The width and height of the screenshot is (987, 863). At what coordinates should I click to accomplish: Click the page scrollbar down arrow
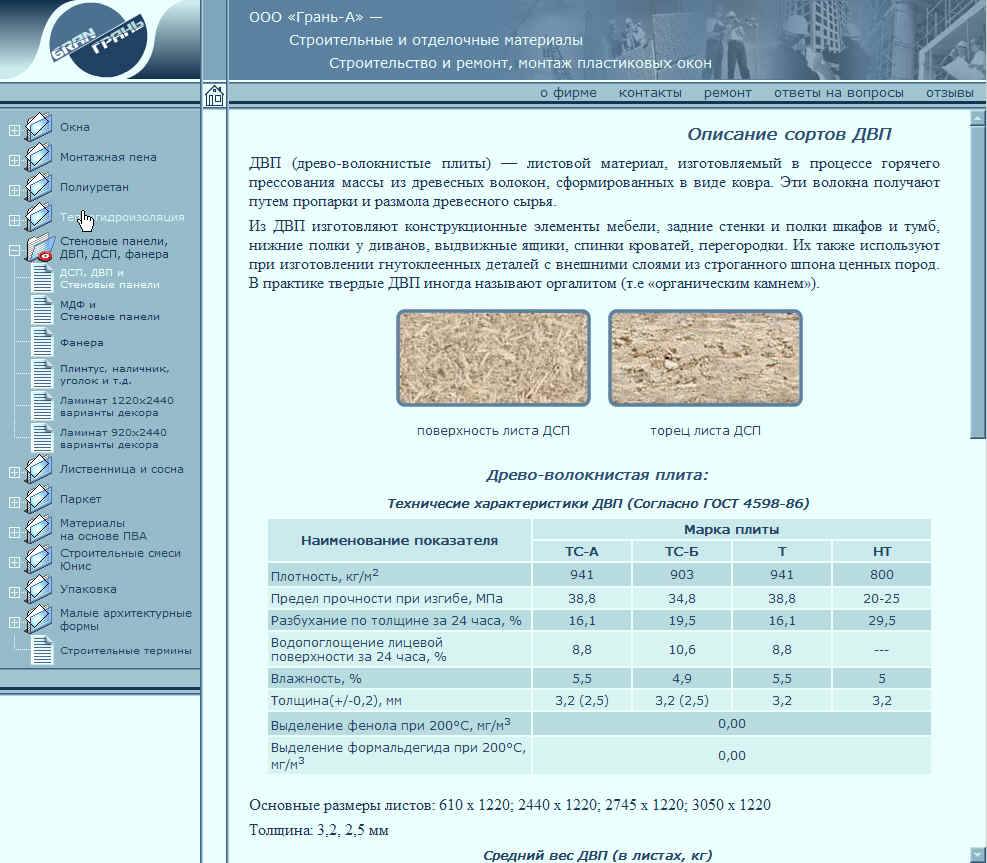977,853
